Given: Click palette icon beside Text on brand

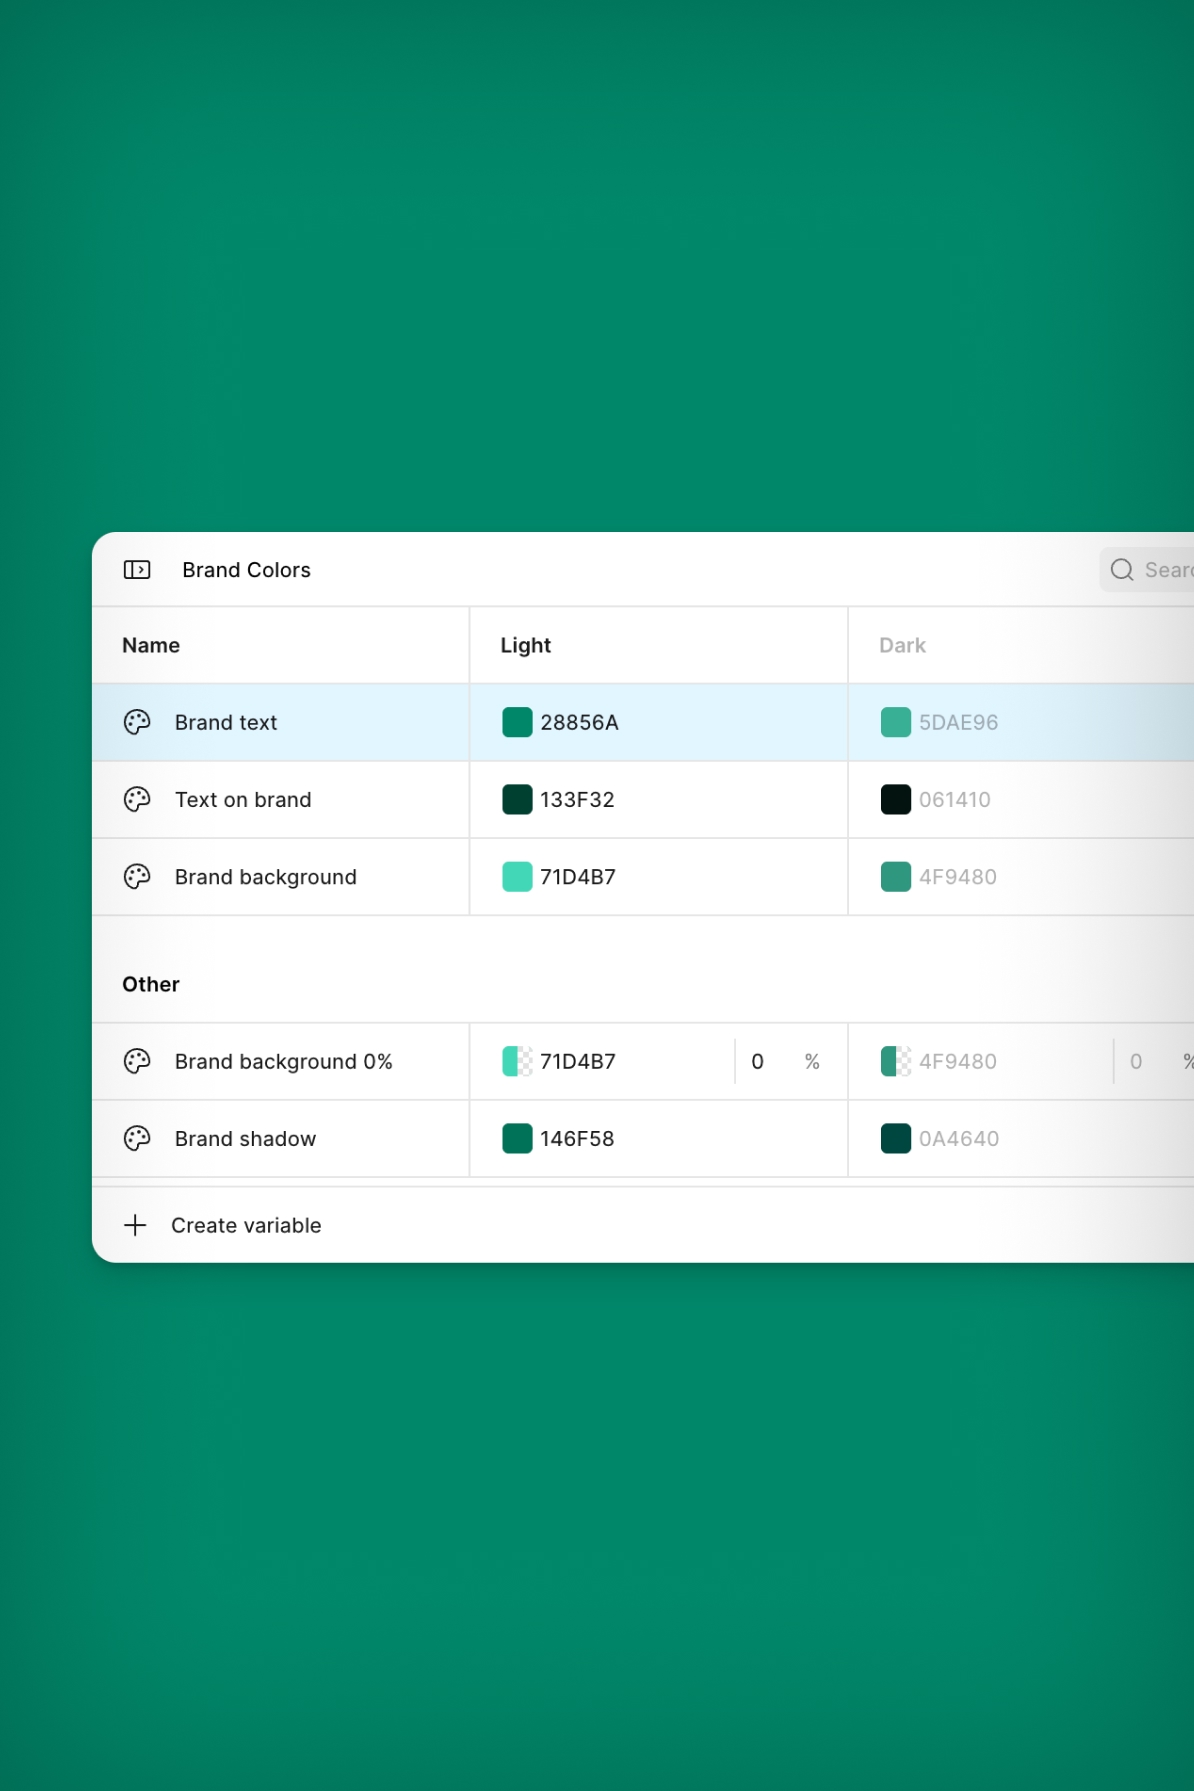Looking at the screenshot, I should click(137, 799).
